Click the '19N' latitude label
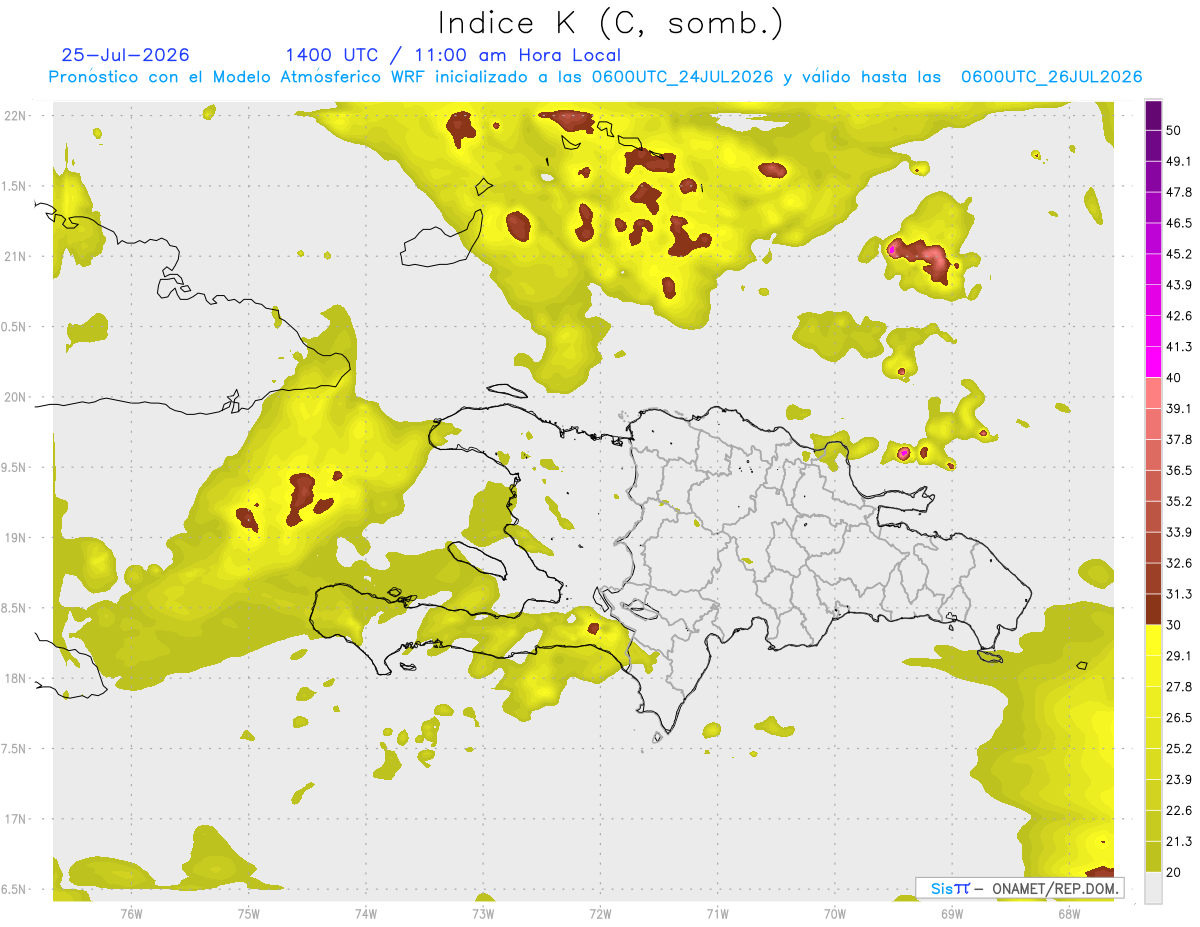The height and width of the screenshot is (927, 1200). click(x=15, y=538)
